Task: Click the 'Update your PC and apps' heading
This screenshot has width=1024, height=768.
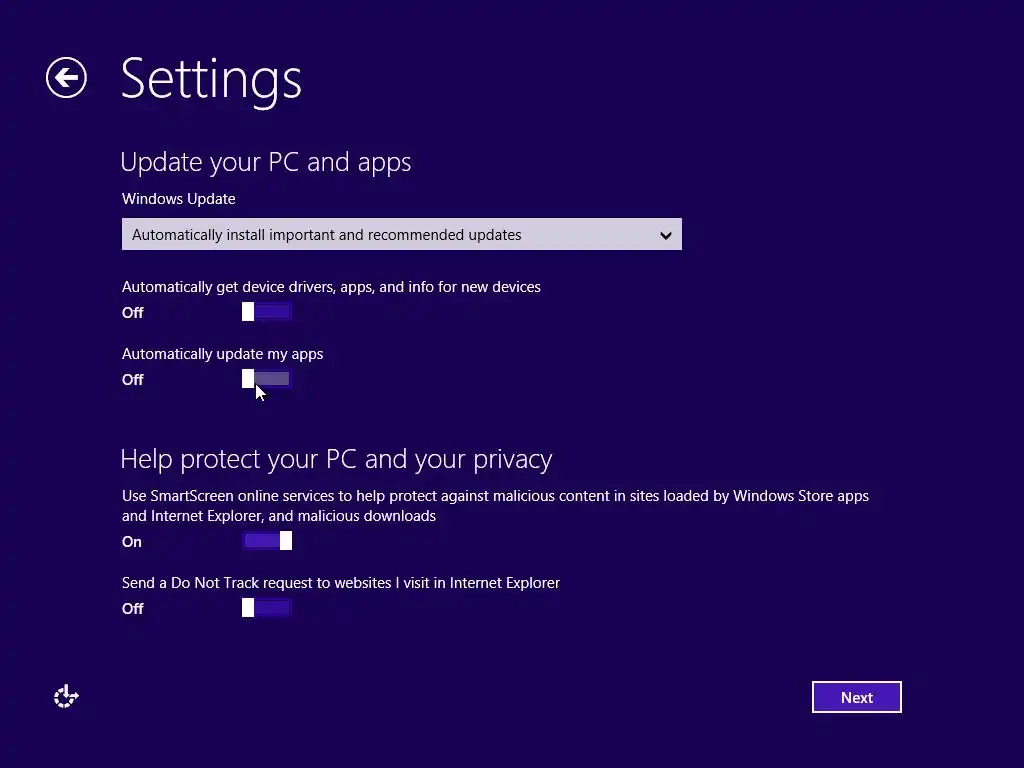Action: click(x=266, y=162)
